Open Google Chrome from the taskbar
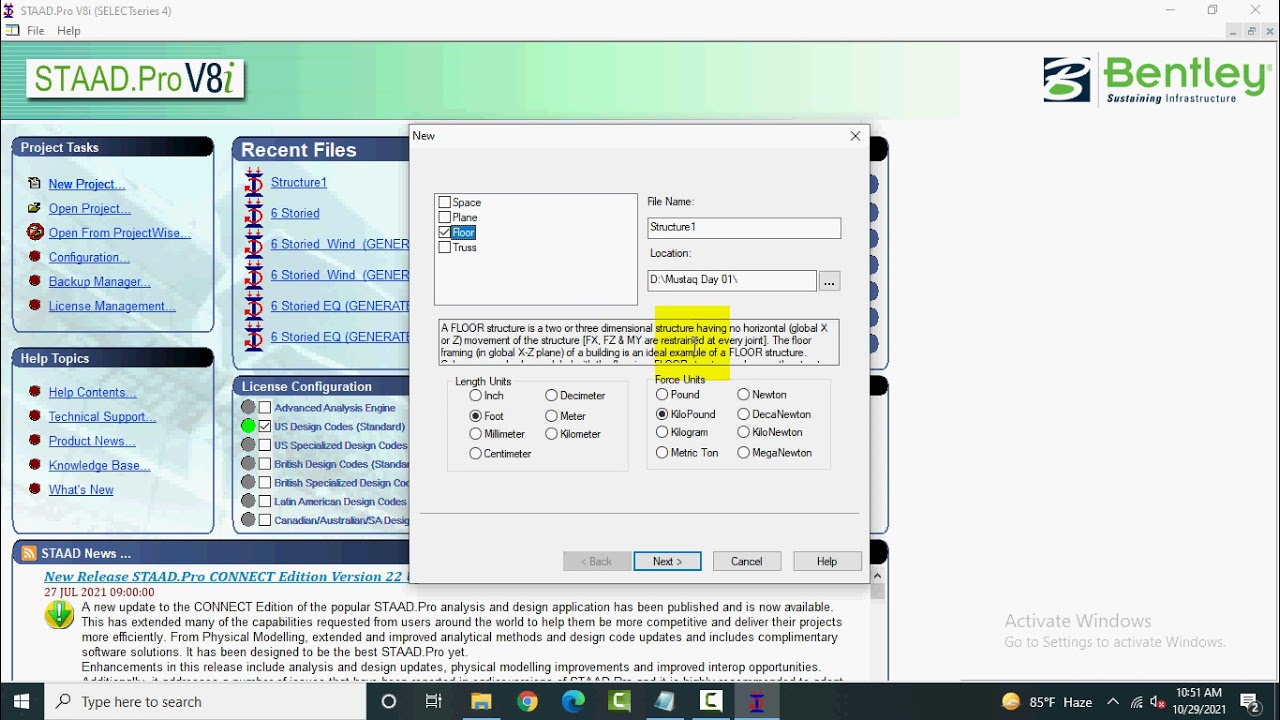The height and width of the screenshot is (720, 1280). [527, 702]
